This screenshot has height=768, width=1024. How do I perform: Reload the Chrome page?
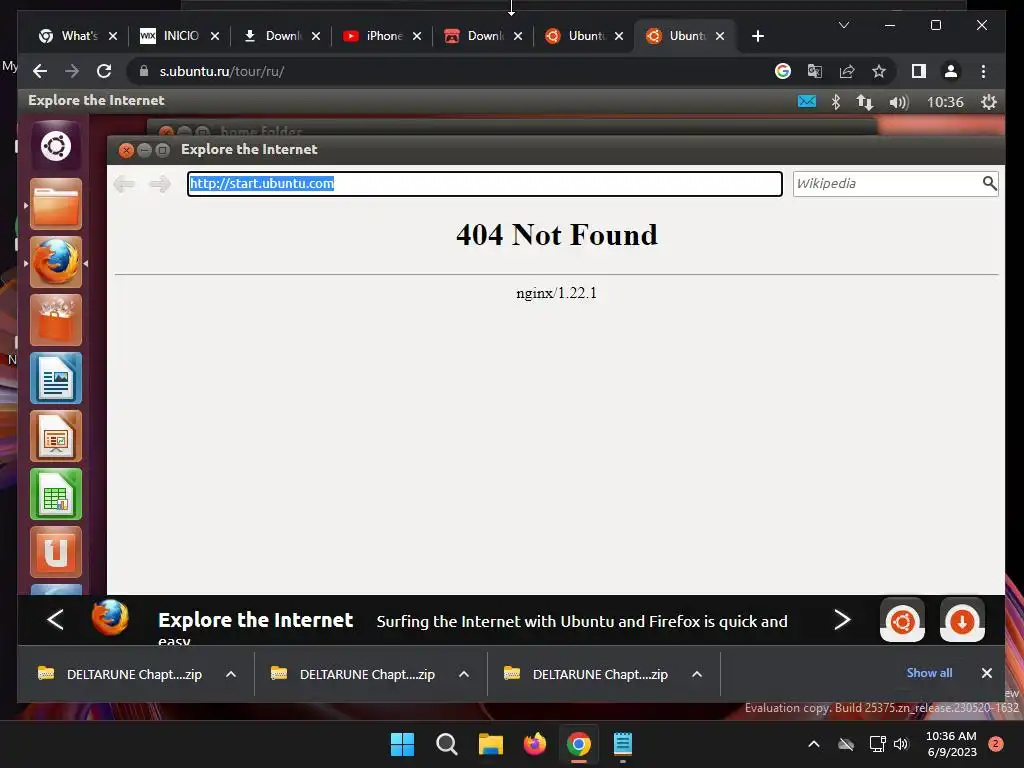[104, 71]
